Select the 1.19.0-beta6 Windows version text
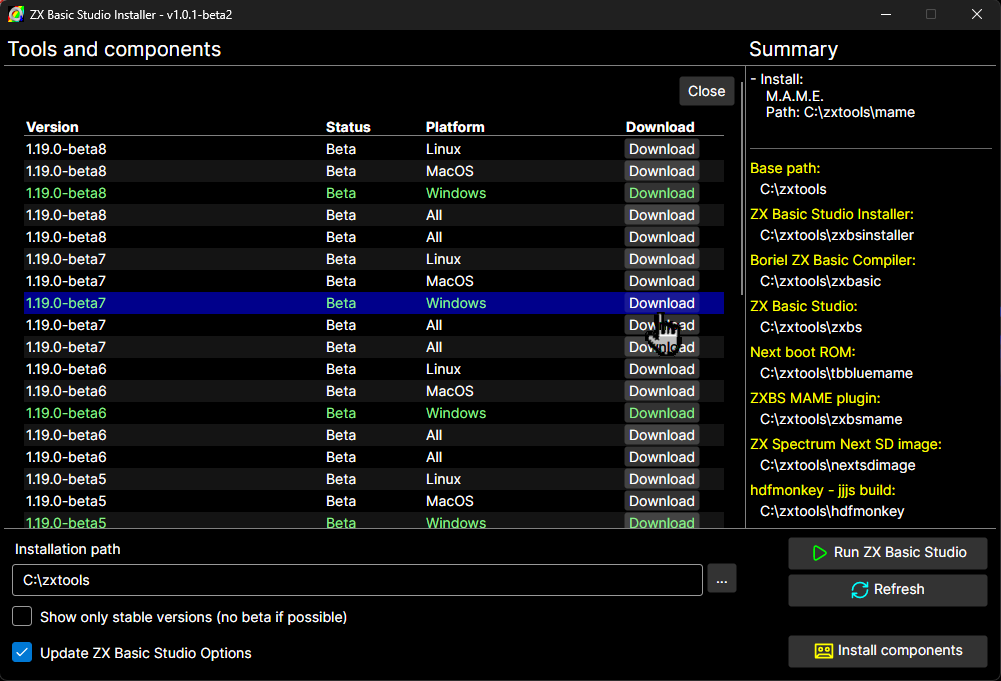This screenshot has width=1001, height=681. tap(66, 413)
